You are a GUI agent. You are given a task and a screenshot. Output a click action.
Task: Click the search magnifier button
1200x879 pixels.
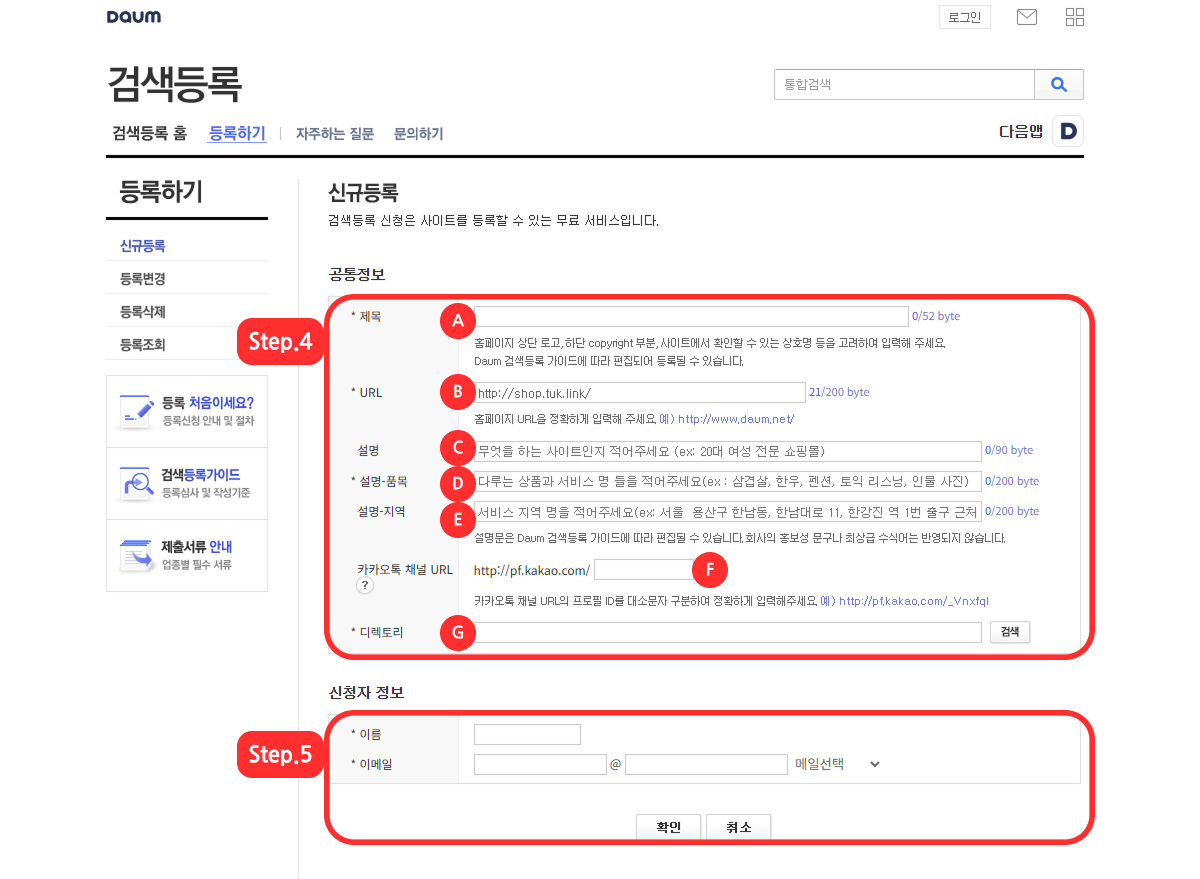point(1059,85)
